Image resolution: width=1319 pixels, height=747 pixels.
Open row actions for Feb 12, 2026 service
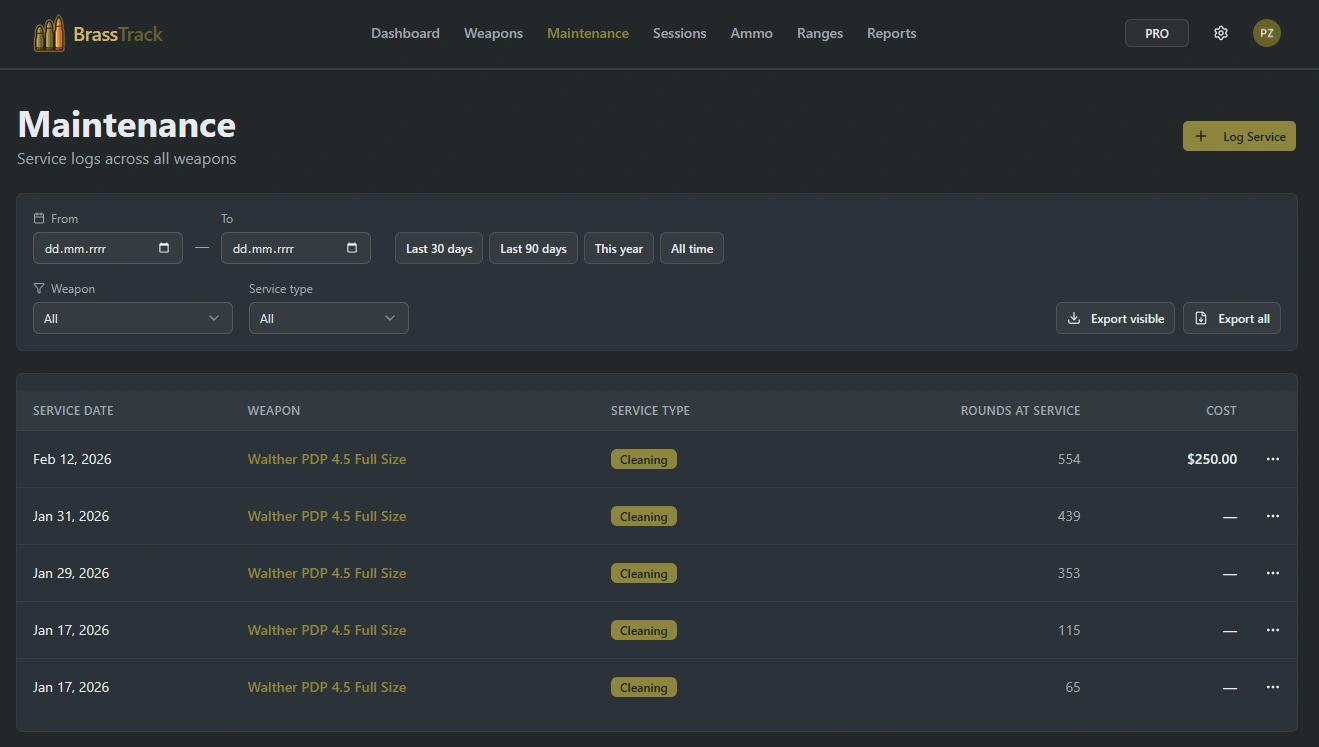pyautogui.click(x=1272, y=459)
